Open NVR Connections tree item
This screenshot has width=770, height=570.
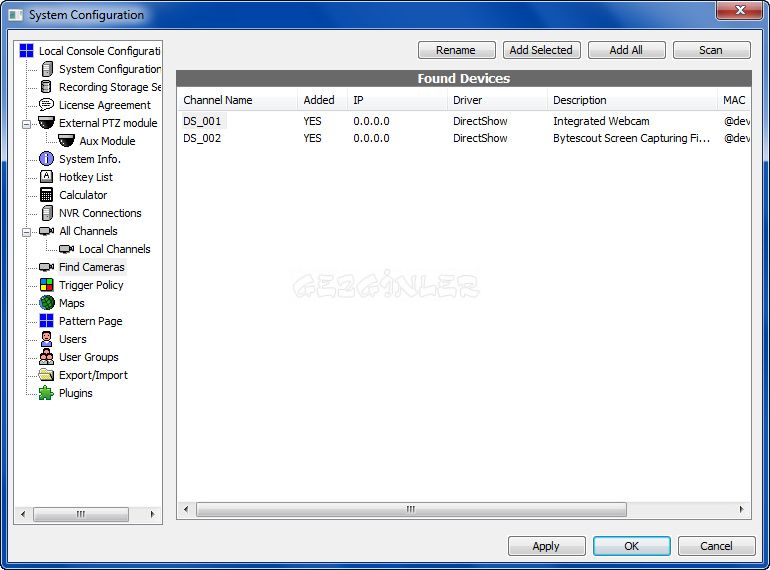(100, 213)
